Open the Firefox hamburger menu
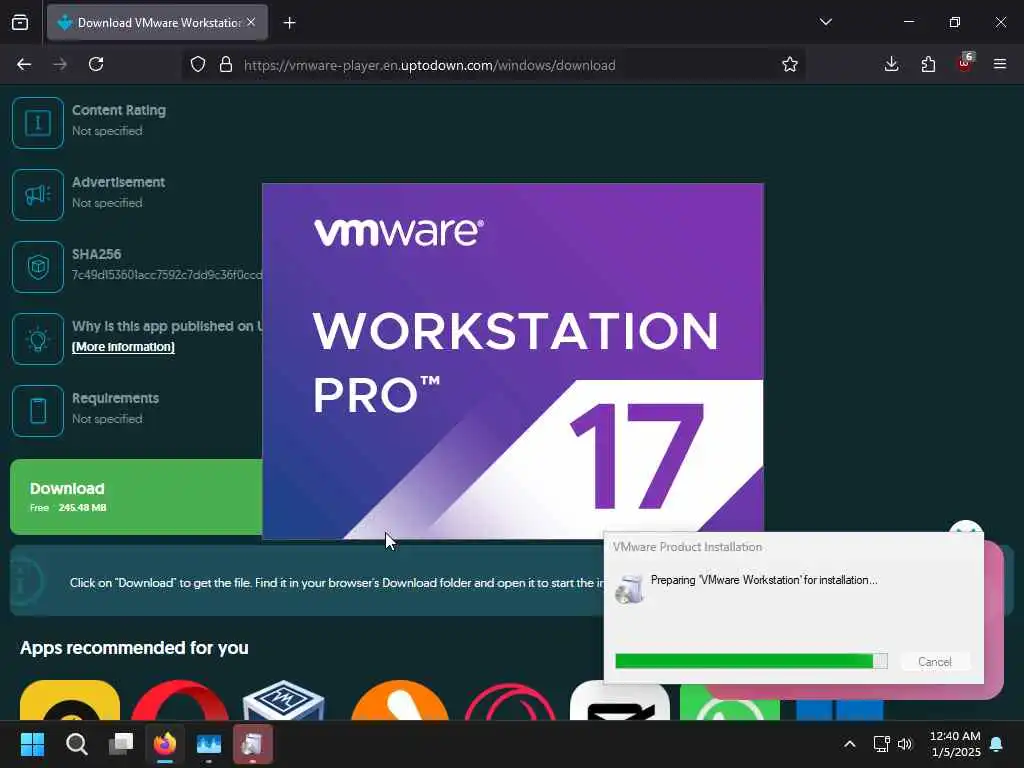The image size is (1024, 768). (x=1000, y=64)
